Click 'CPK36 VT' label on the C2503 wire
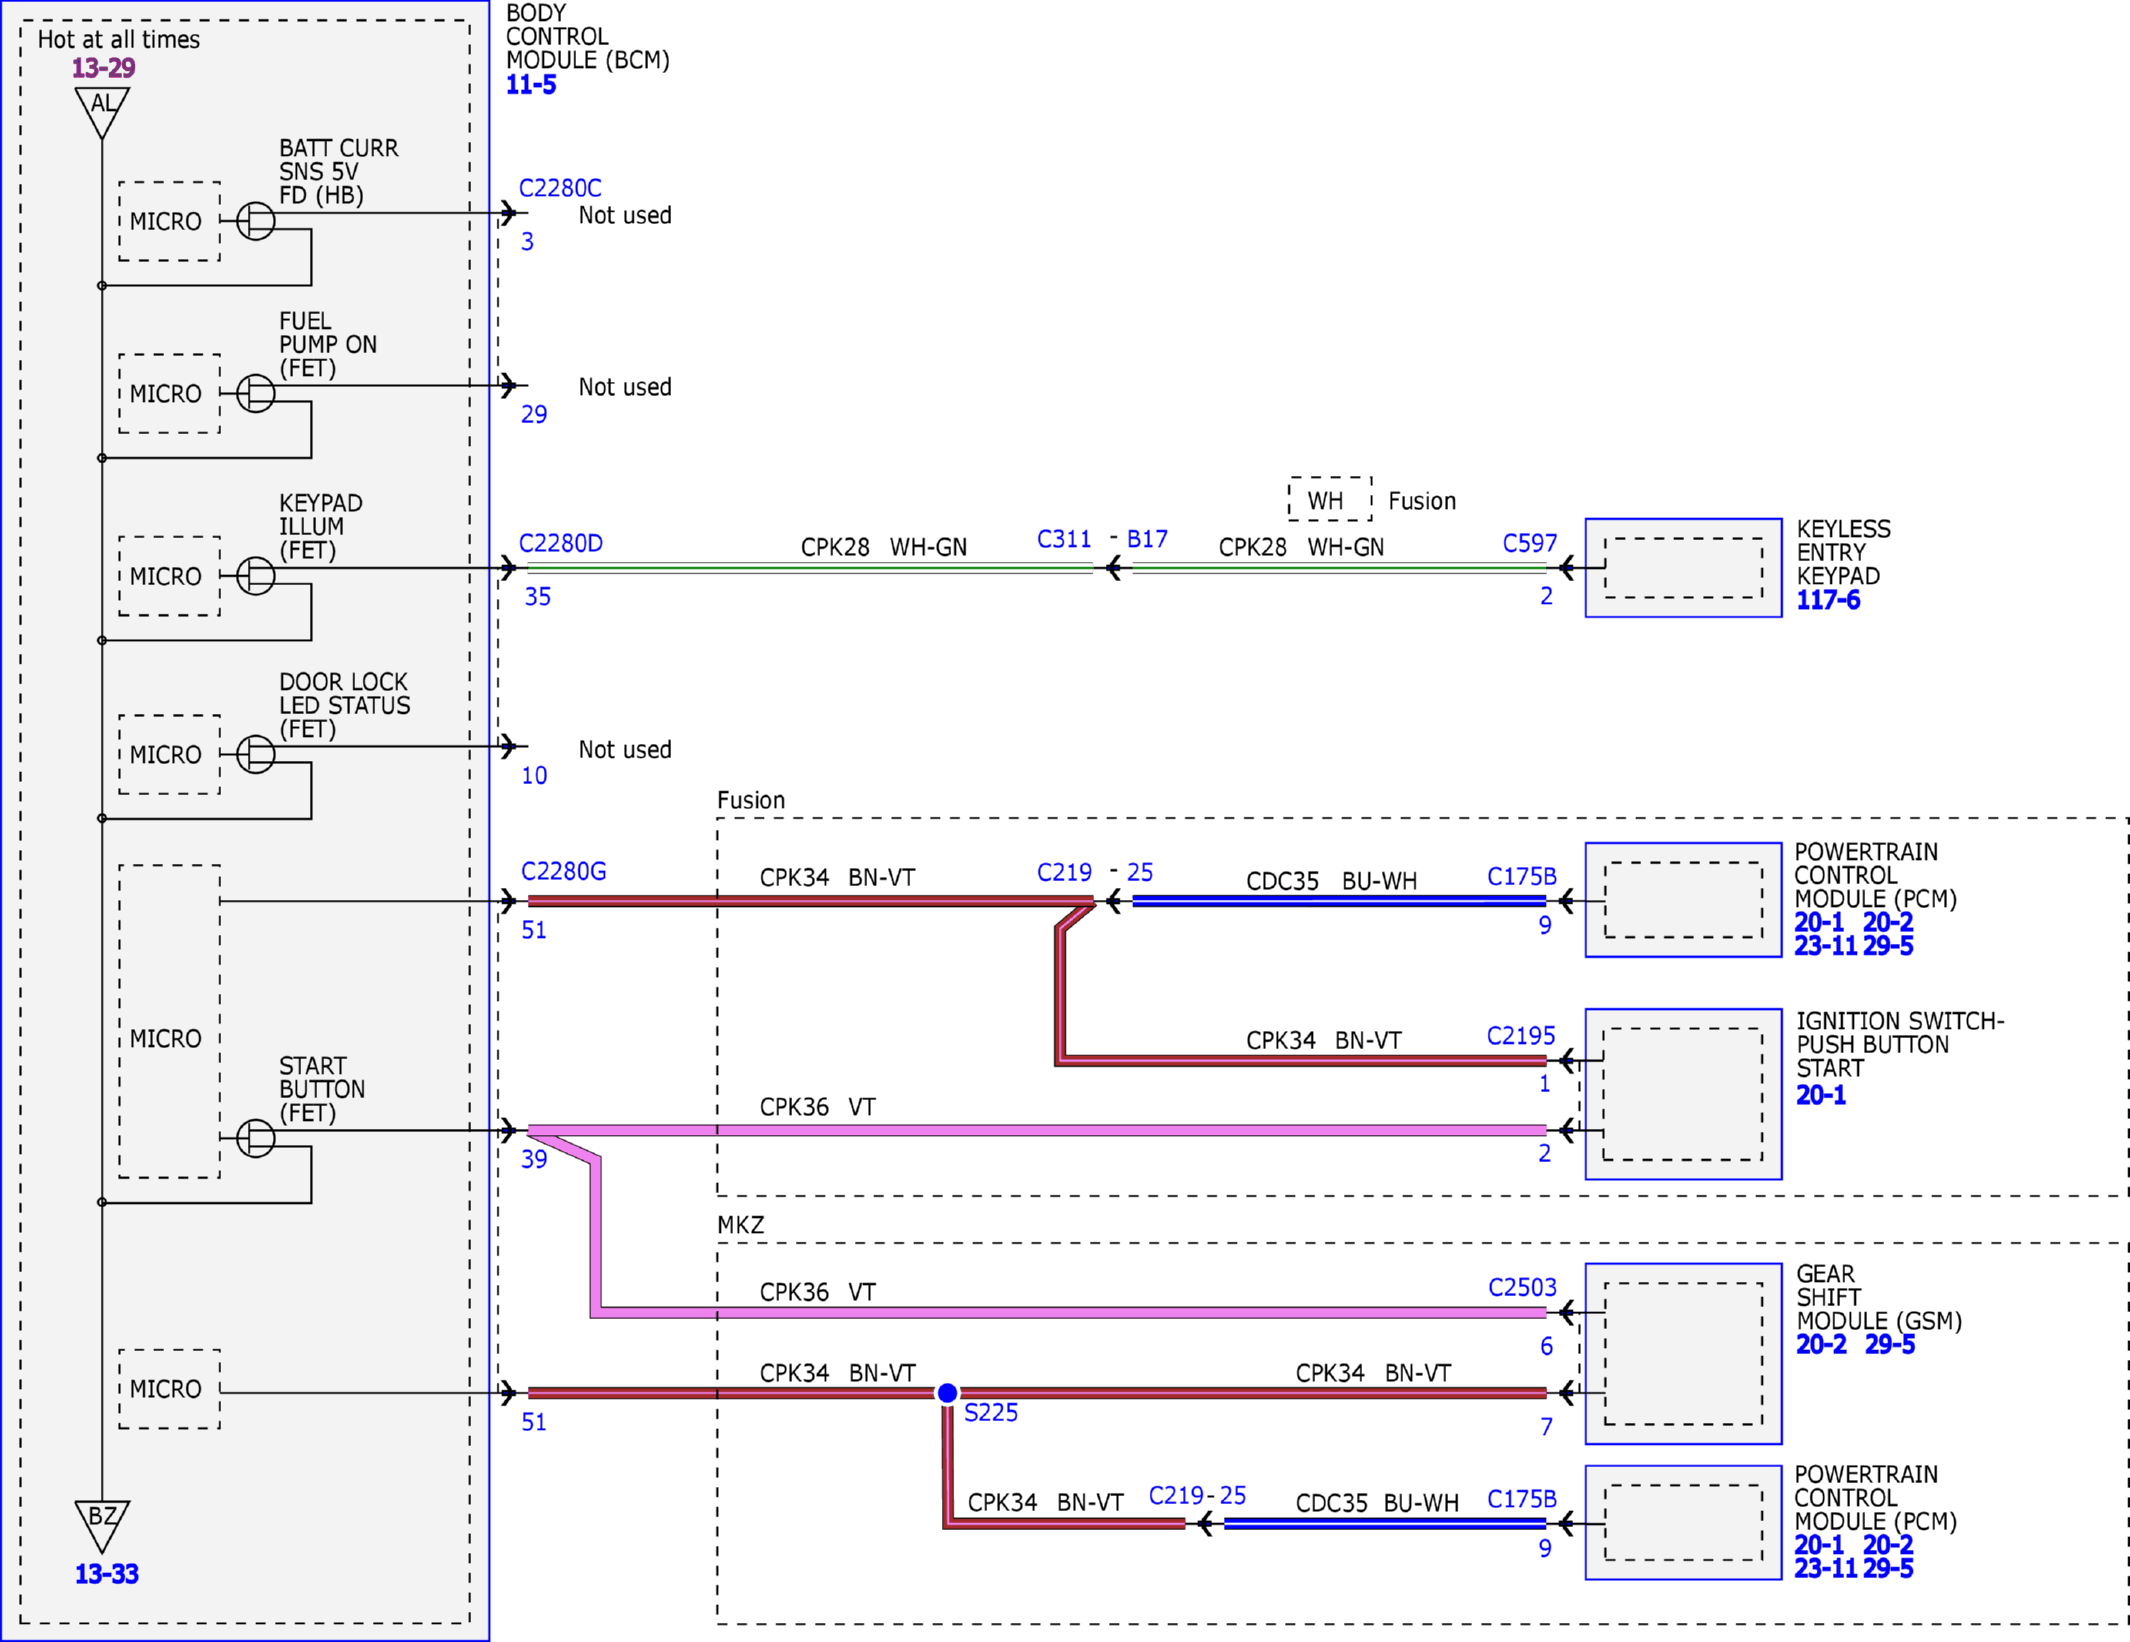The width and height of the screenshot is (2130, 1642). [x=817, y=1292]
